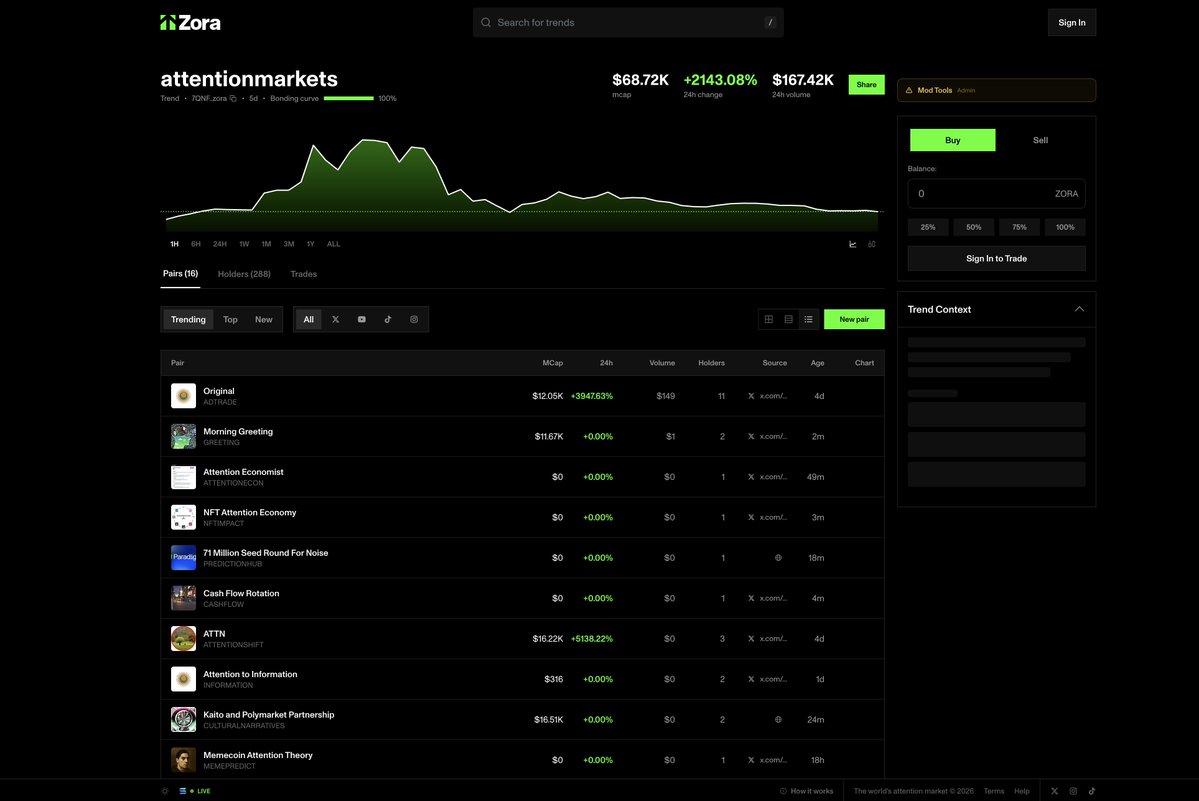Sort pairs by New
The image size is (1199, 801).
(x=264, y=319)
